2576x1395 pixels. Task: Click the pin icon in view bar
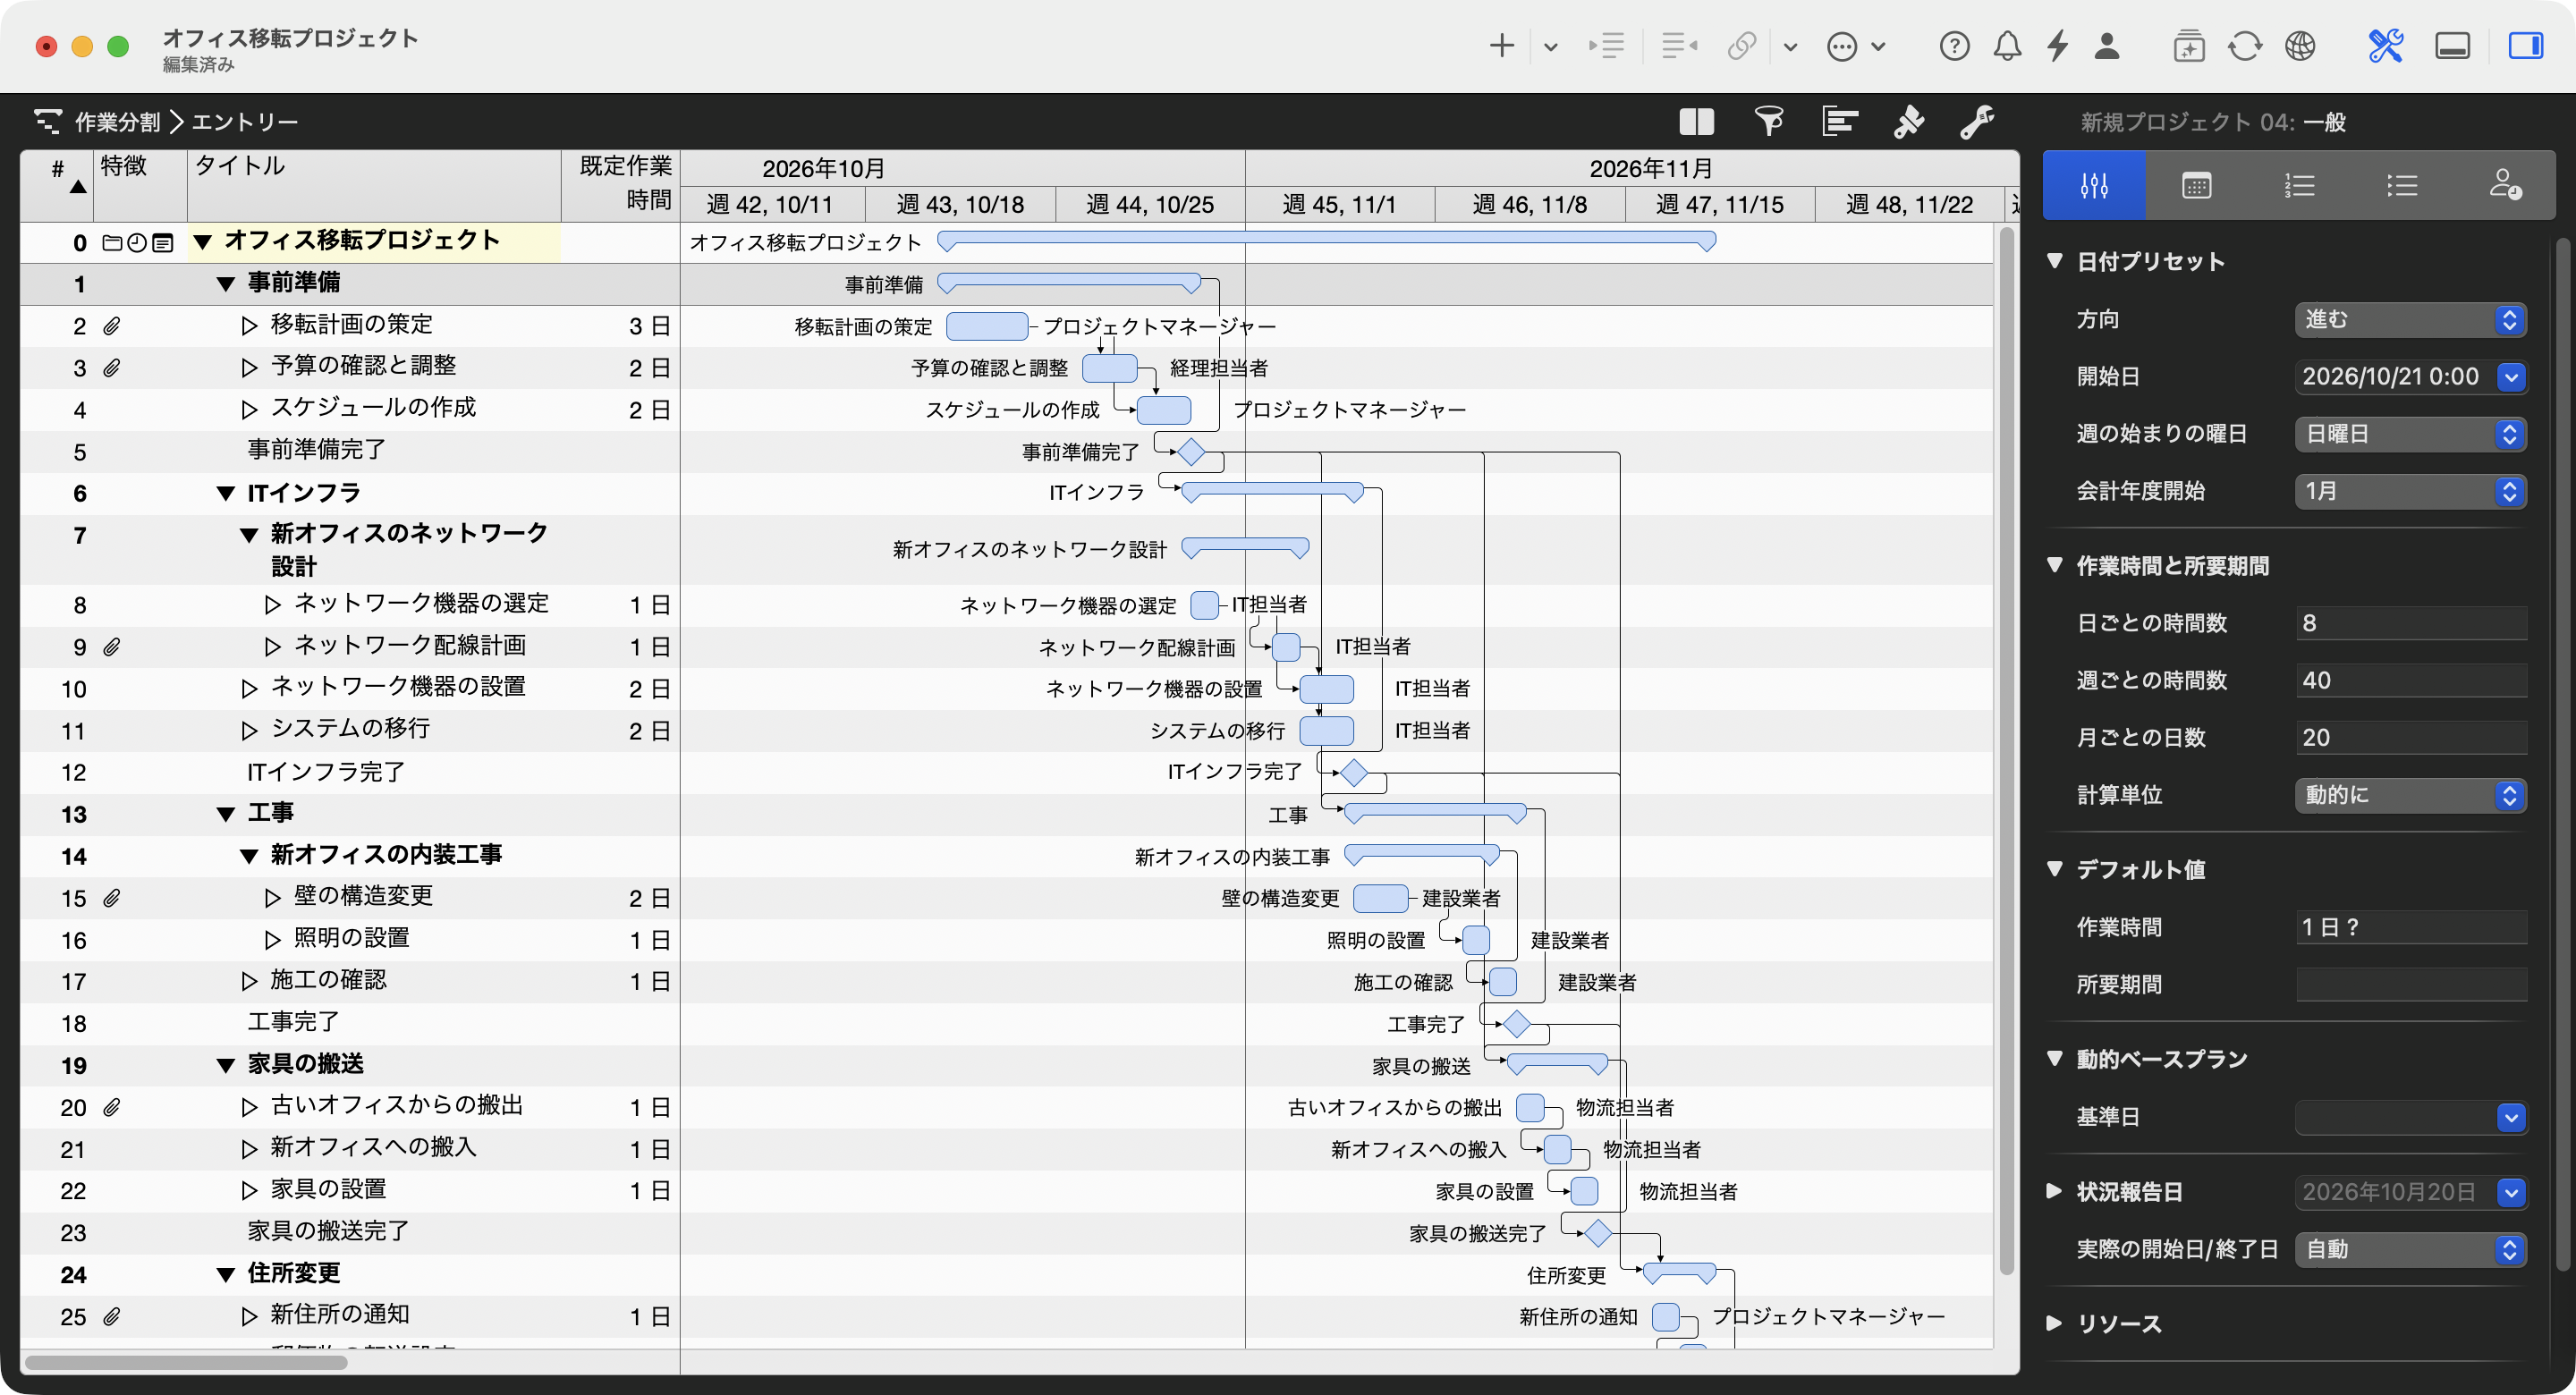point(1908,122)
